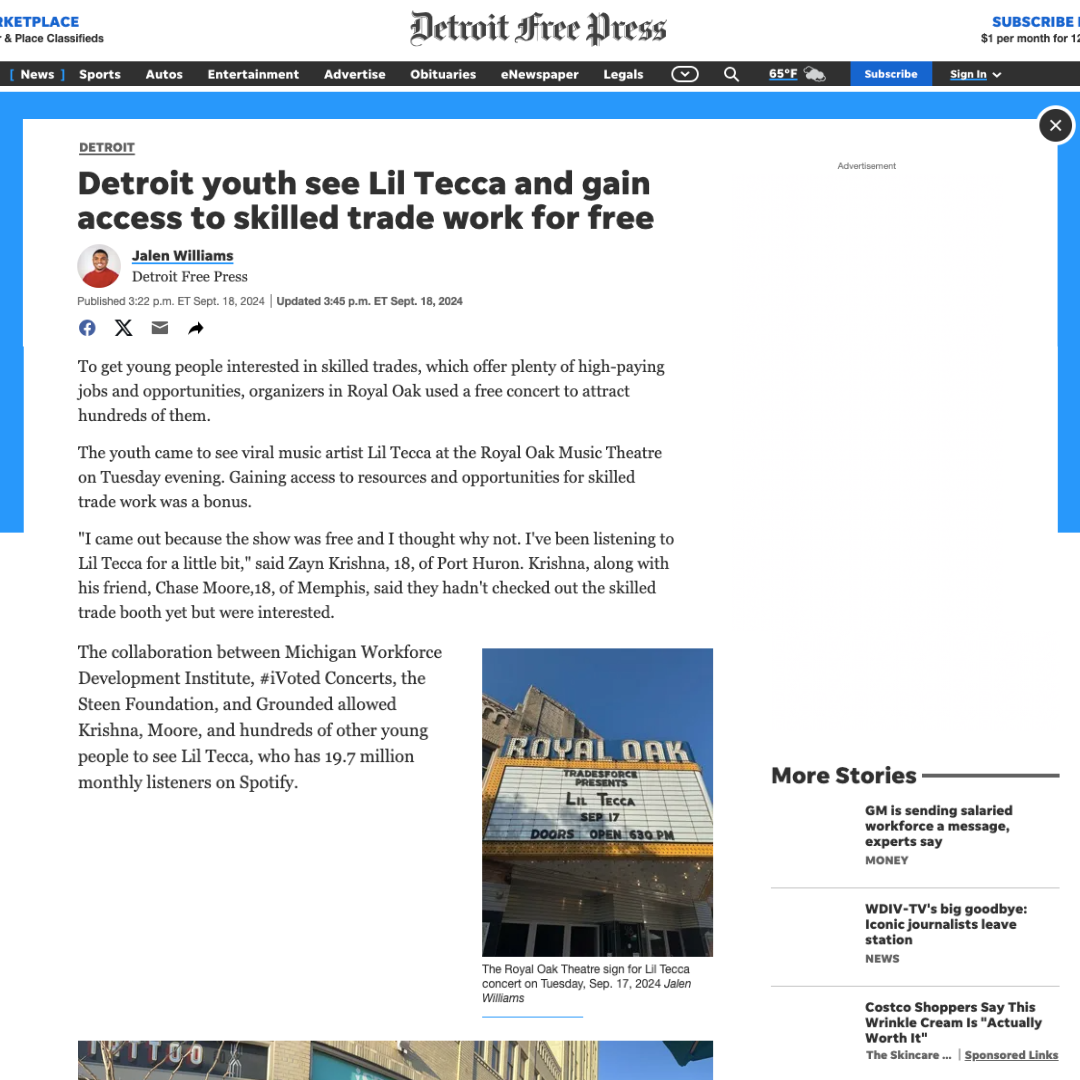Click the Royal Oak Theatre photo caption
Screen dimensions: 1080x1080
[x=586, y=984]
